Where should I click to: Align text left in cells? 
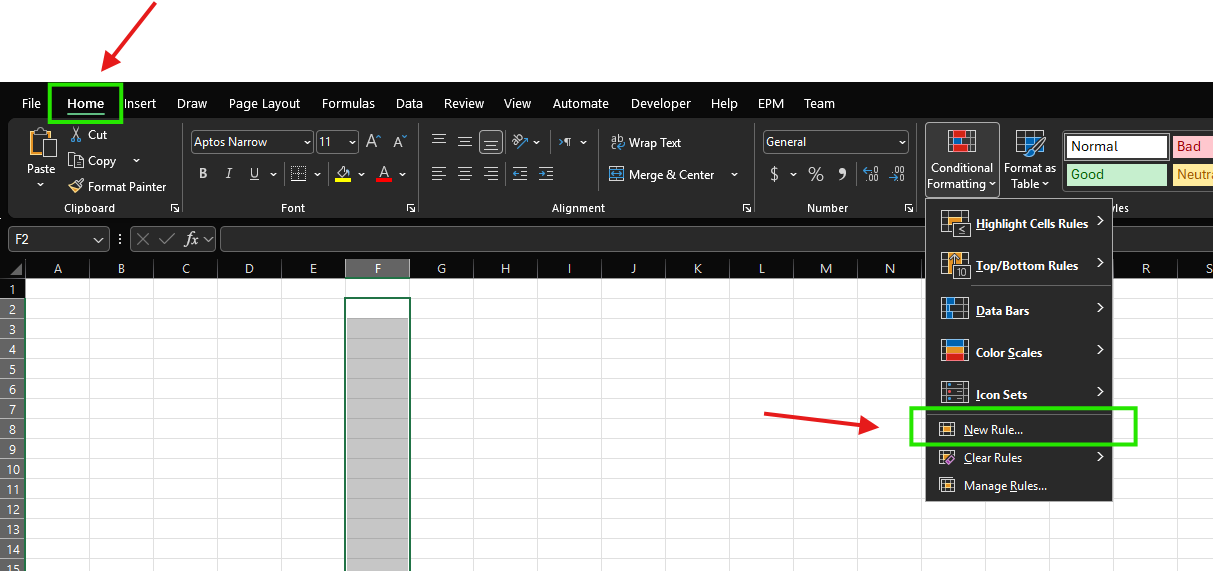pos(439,174)
